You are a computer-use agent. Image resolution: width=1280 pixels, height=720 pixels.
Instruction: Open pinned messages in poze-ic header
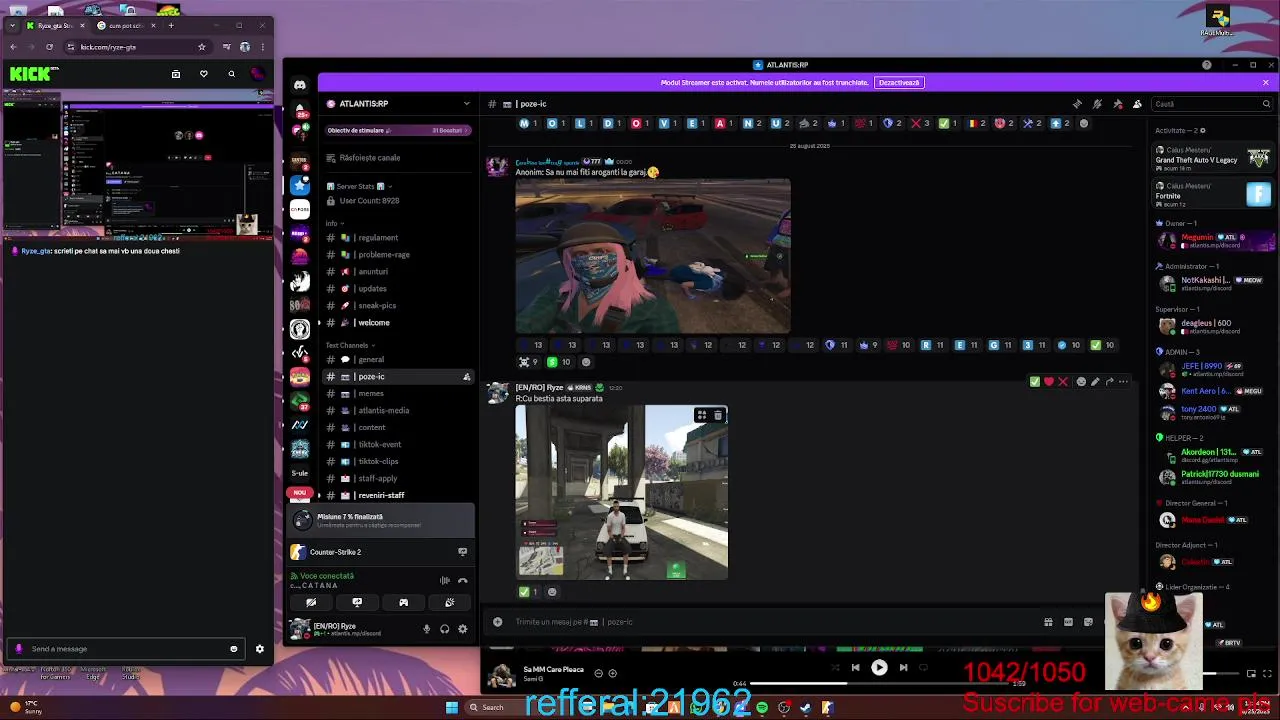(1117, 104)
